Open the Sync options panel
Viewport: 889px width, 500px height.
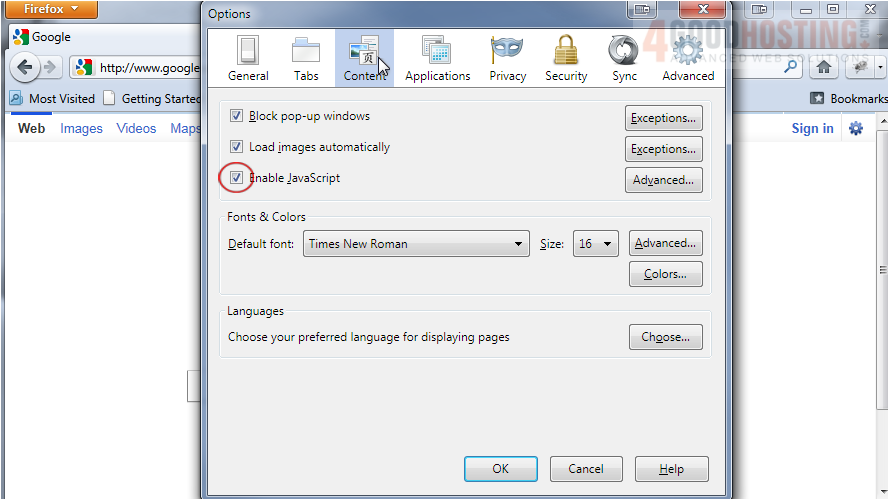(624, 58)
